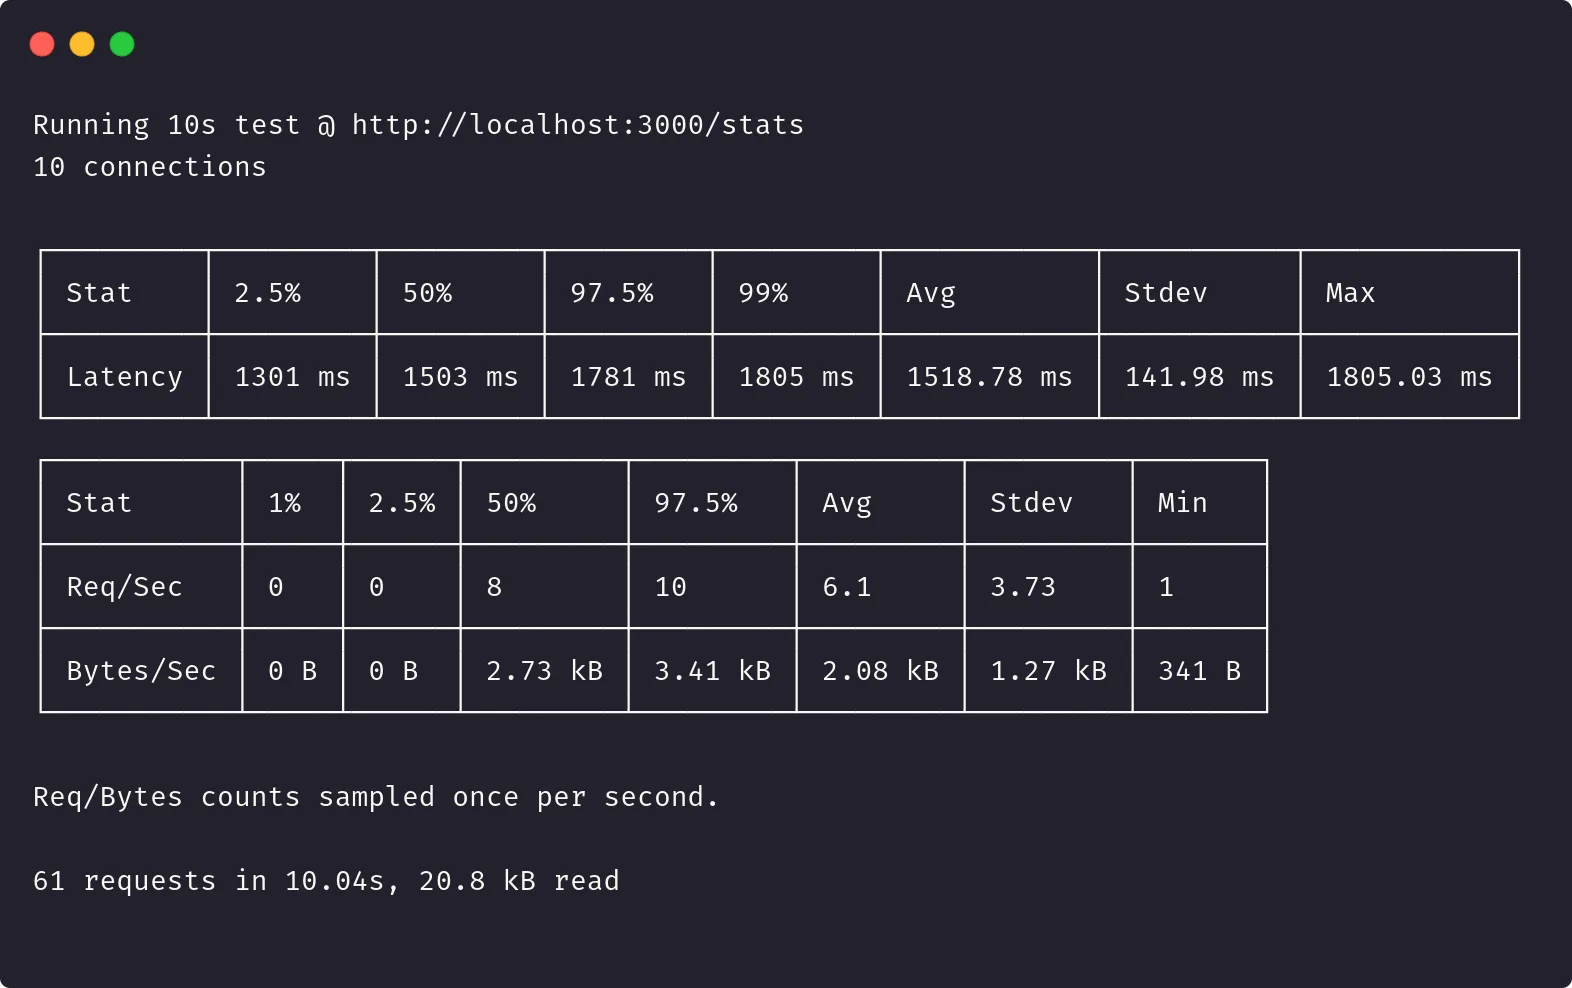Image resolution: width=1572 pixels, height=988 pixels.
Task: Click the Req/Sec row label
Action: coord(125,587)
